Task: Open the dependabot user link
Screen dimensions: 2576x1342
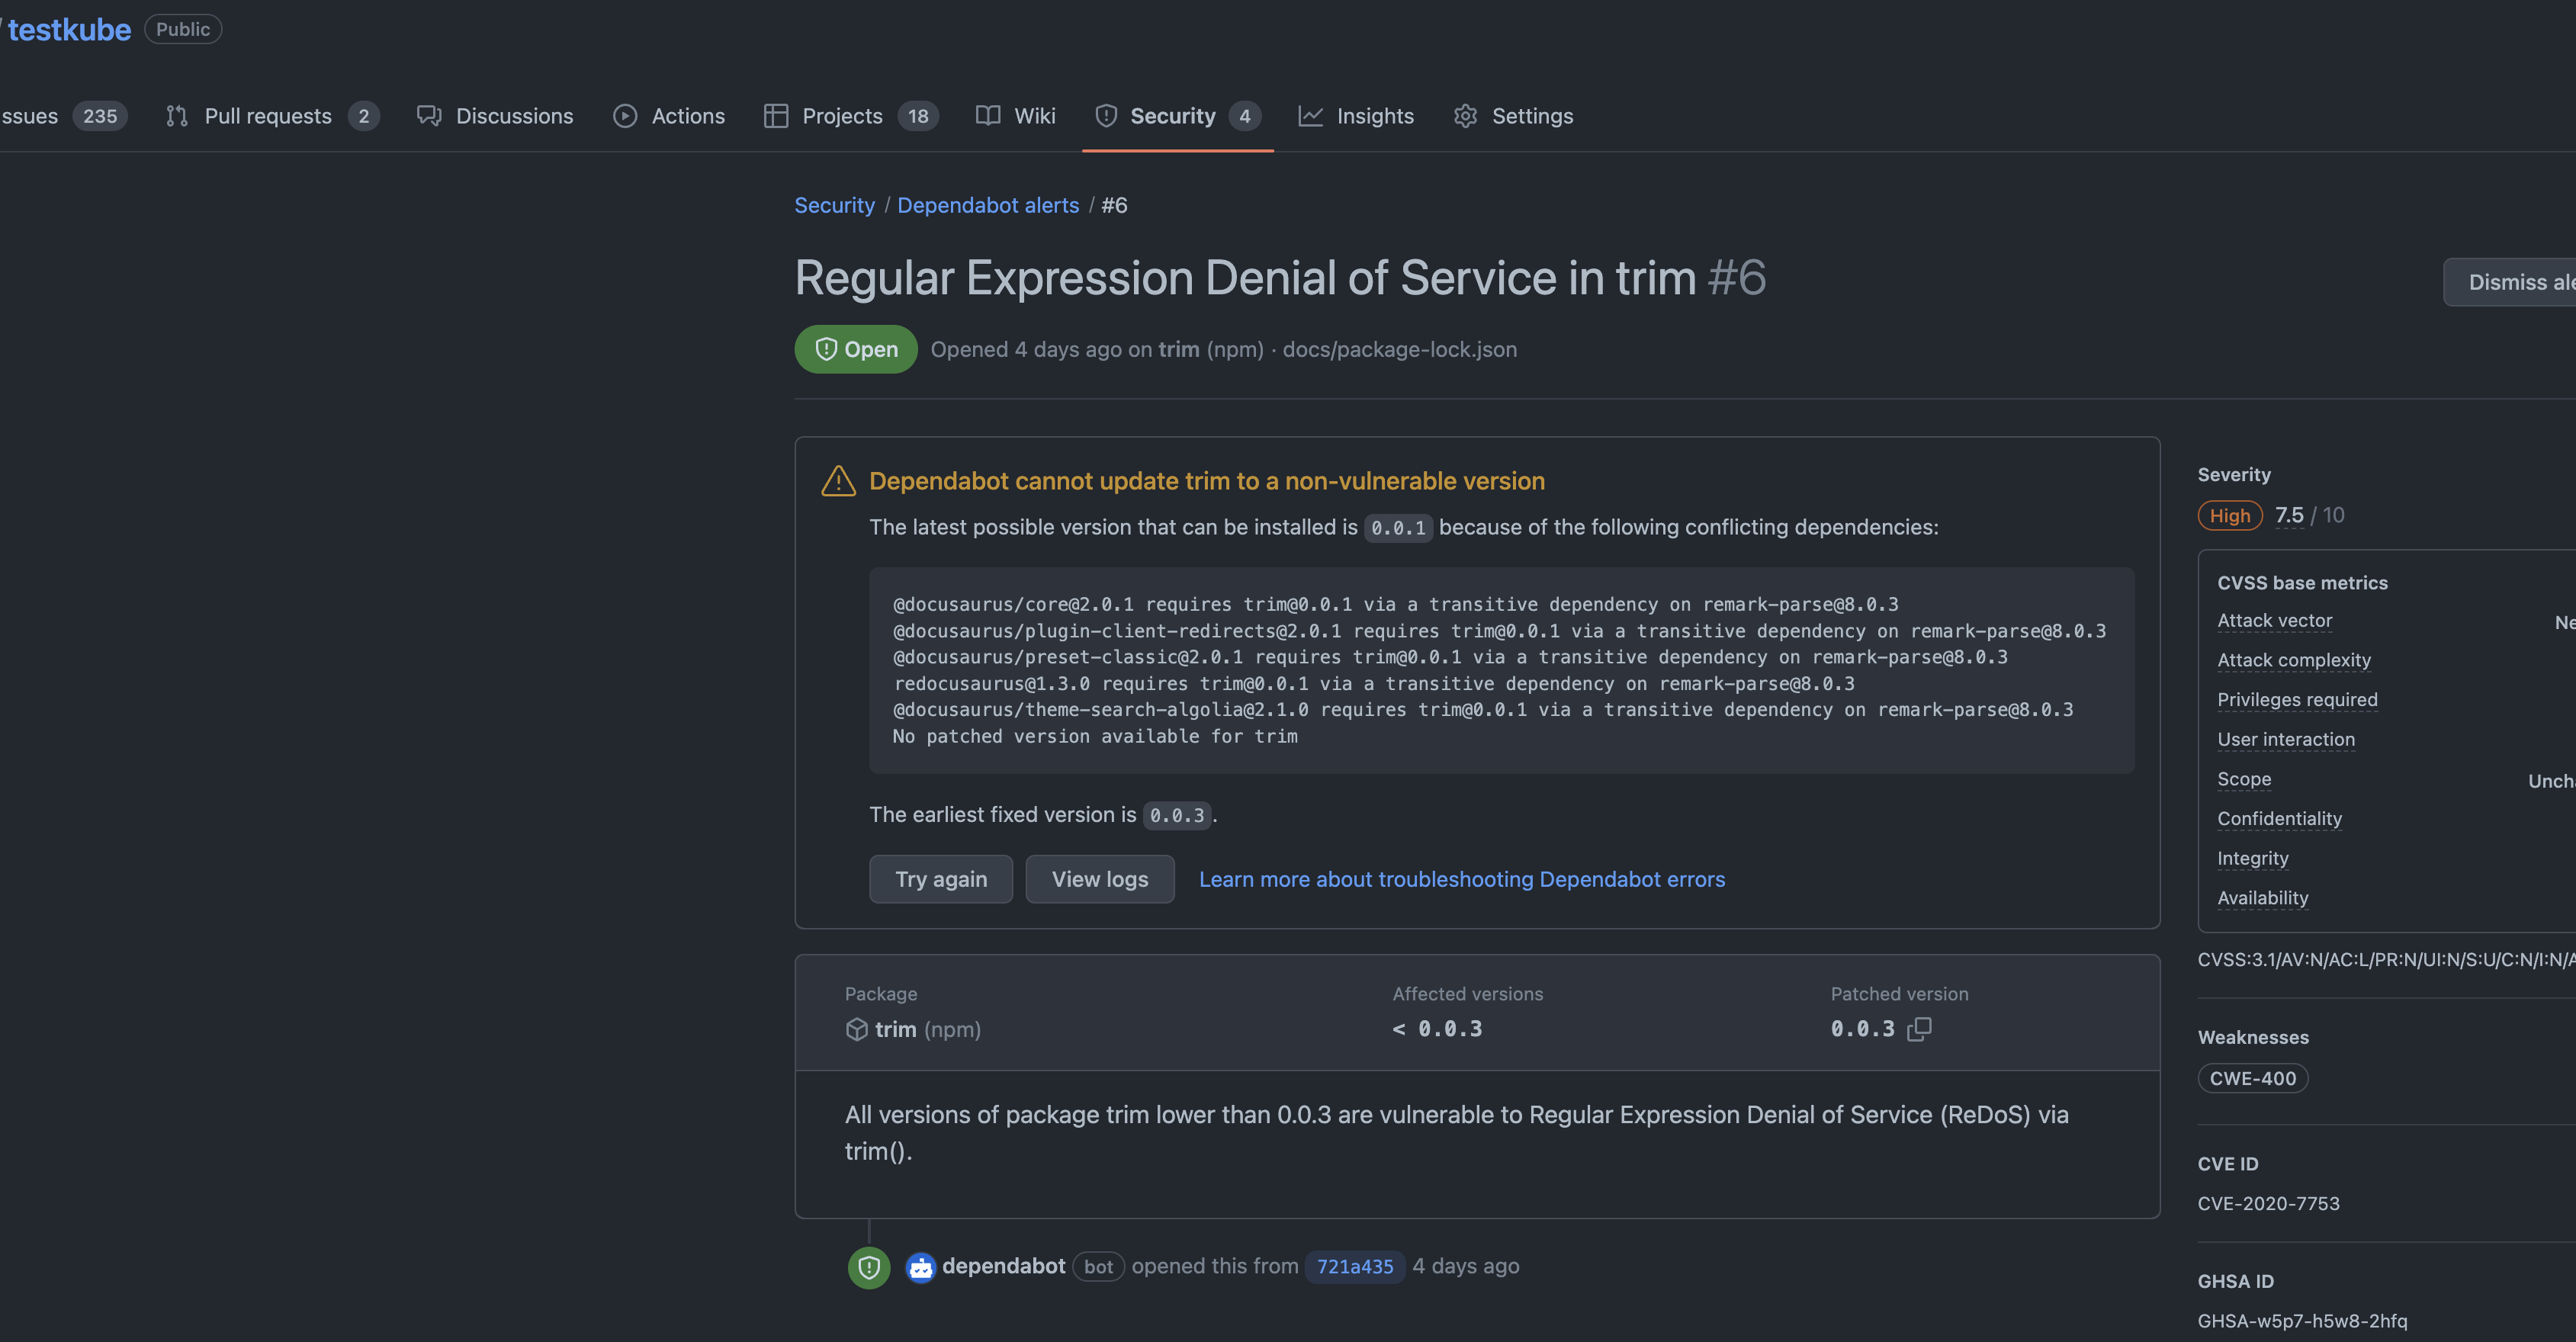Action: pyautogui.click(x=1003, y=1266)
